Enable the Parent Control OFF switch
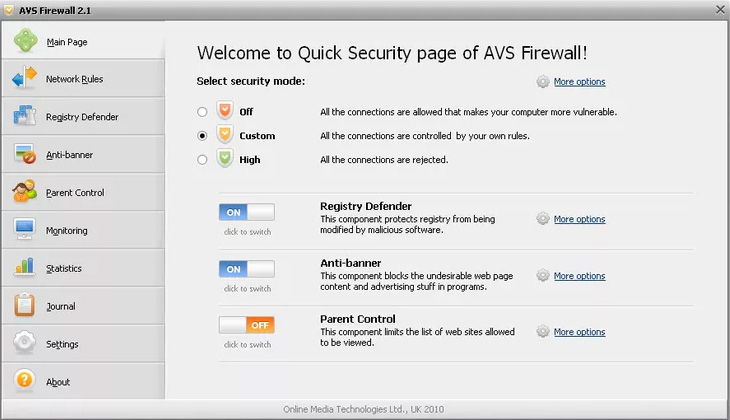 click(x=247, y=325)
